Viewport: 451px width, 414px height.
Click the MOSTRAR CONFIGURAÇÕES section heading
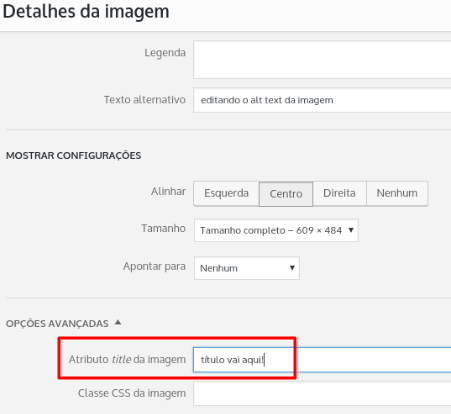click(73, 156)
